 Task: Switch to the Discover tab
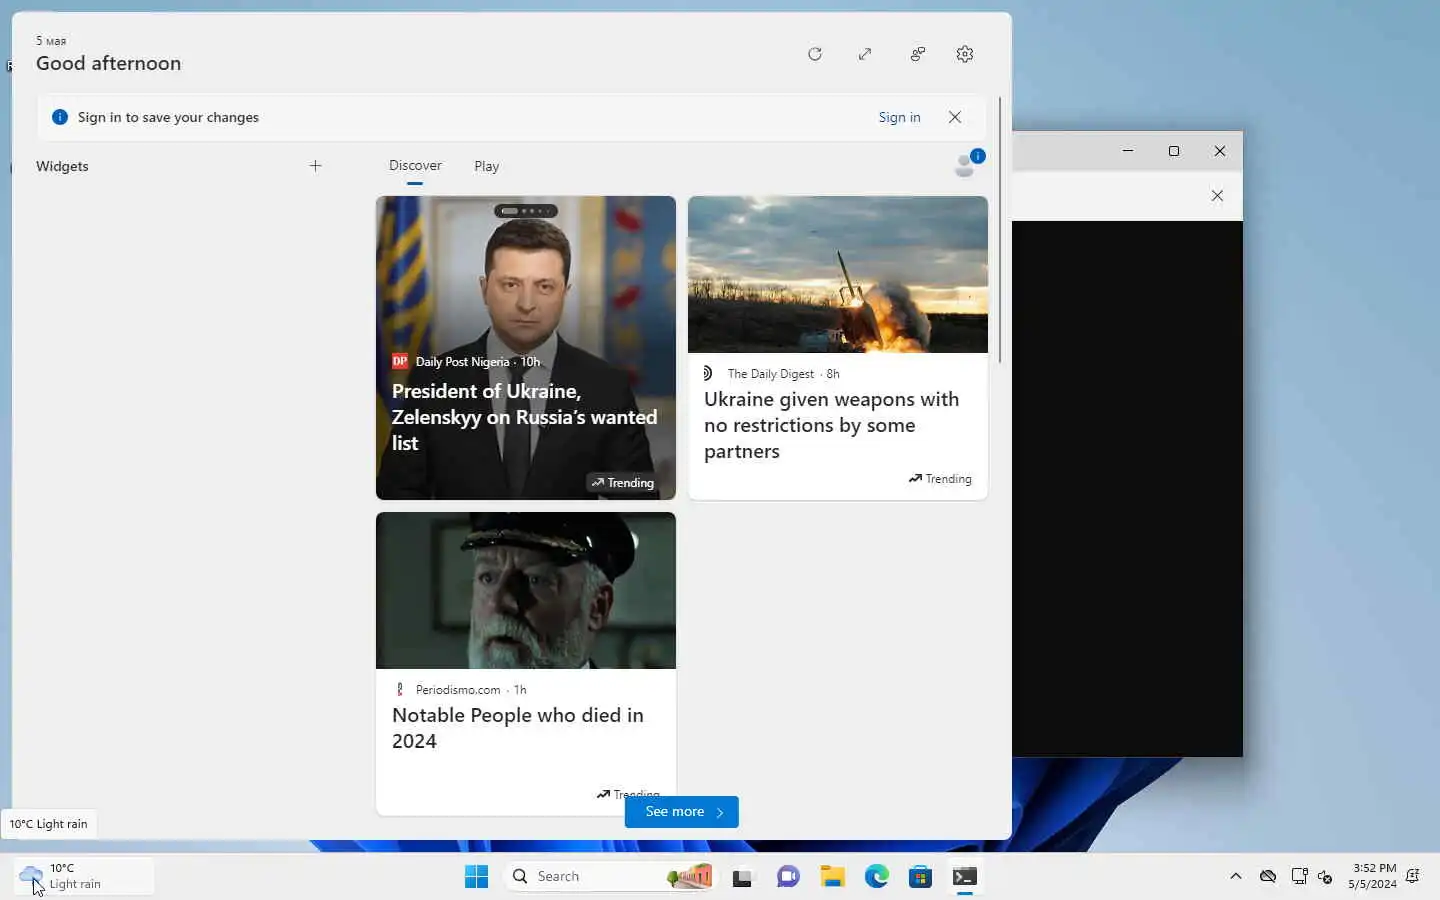coord(415,166)
